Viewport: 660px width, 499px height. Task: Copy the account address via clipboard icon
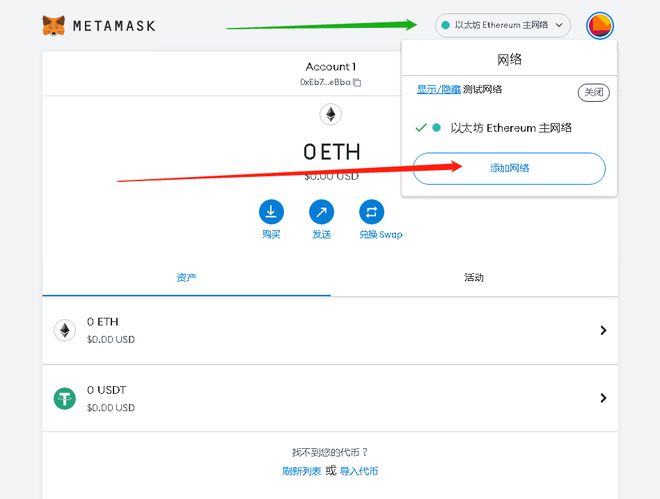point(357,82)
